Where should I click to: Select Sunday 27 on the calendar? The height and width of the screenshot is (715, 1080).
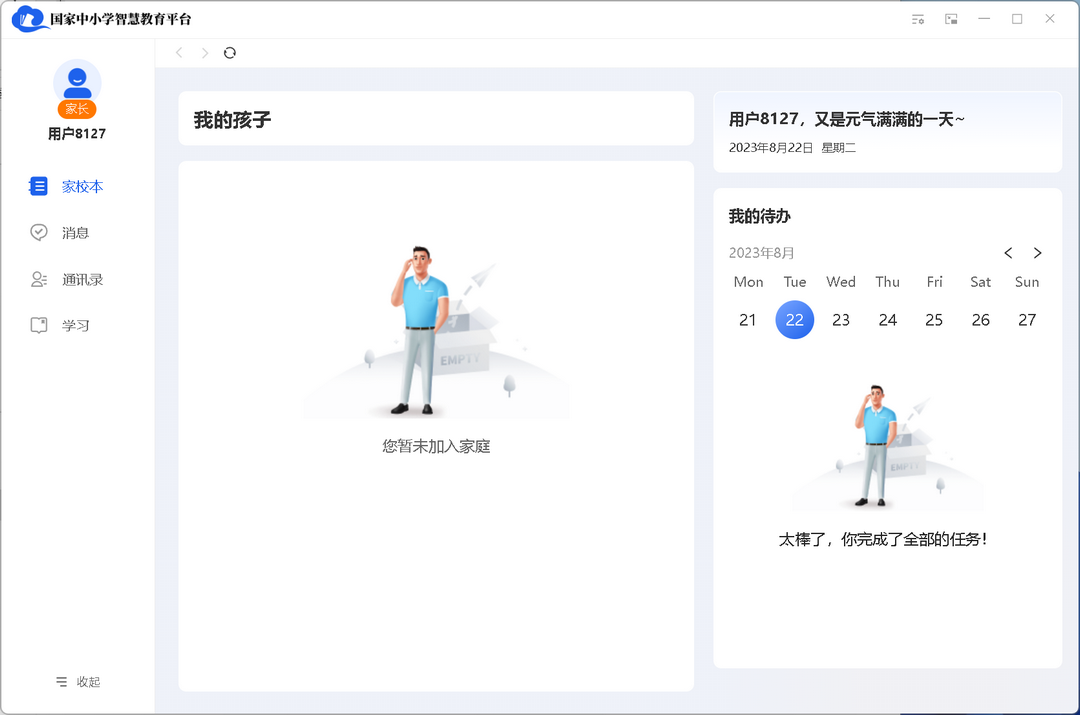(1026, 319)
